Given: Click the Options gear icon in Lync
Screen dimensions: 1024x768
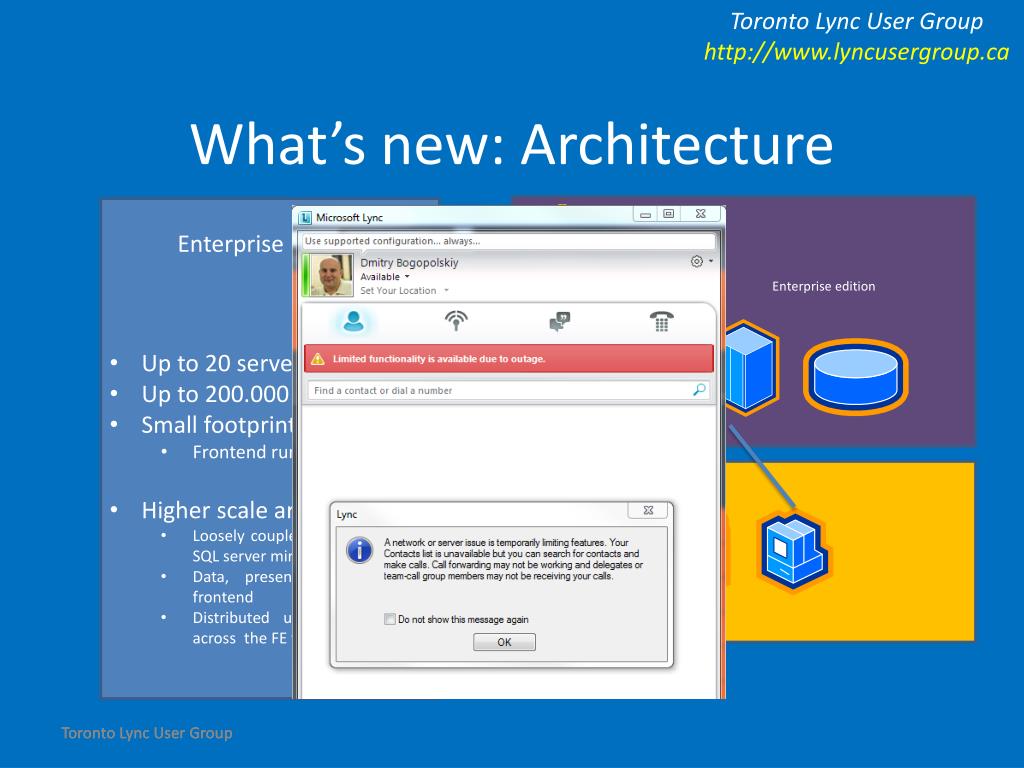Looking at the screenshot, I should (697, 261).
